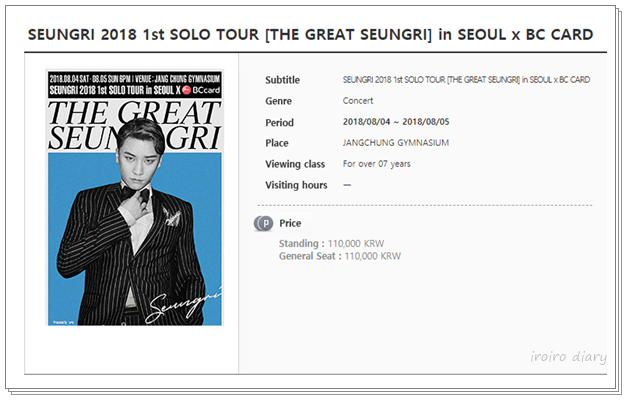Click the iroiro diary watermark
The image size is (627, 400).
click(568, 356)
